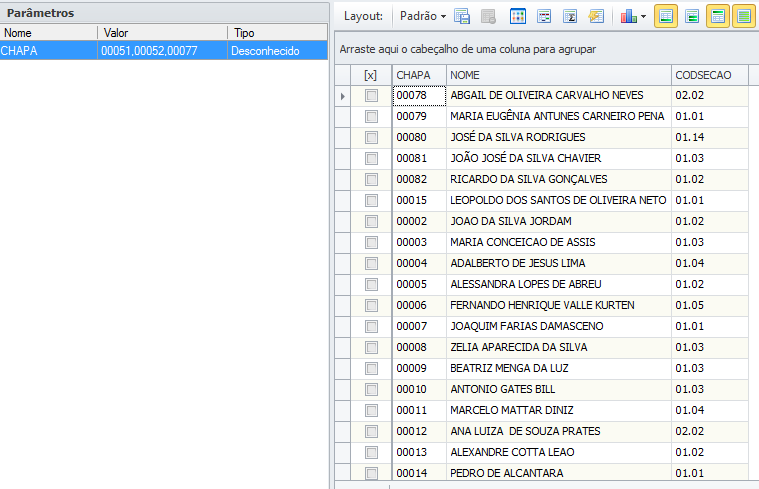Select the chapa cell 00014
Image resolution: width=759 pixels, height=489 pixels.
point(419,473)
